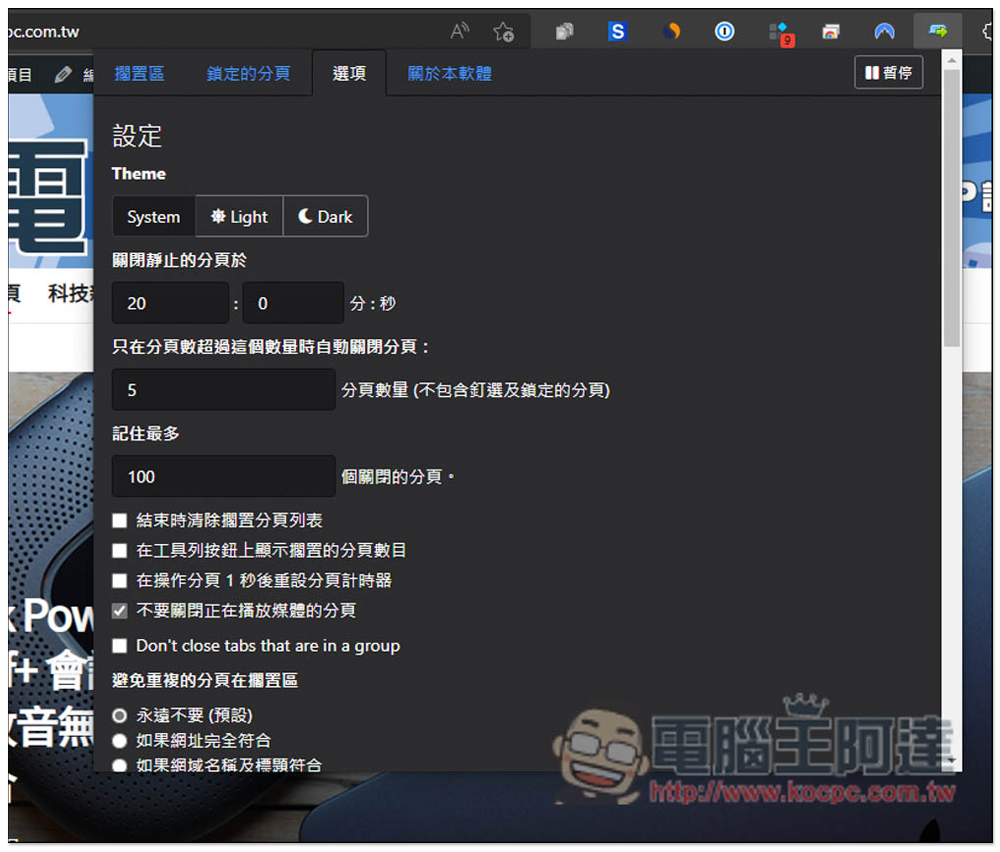Viewport: 1000px width, 852px height.
Task: Click the Tab Wrangler extension icon
Action: point(938,31)
